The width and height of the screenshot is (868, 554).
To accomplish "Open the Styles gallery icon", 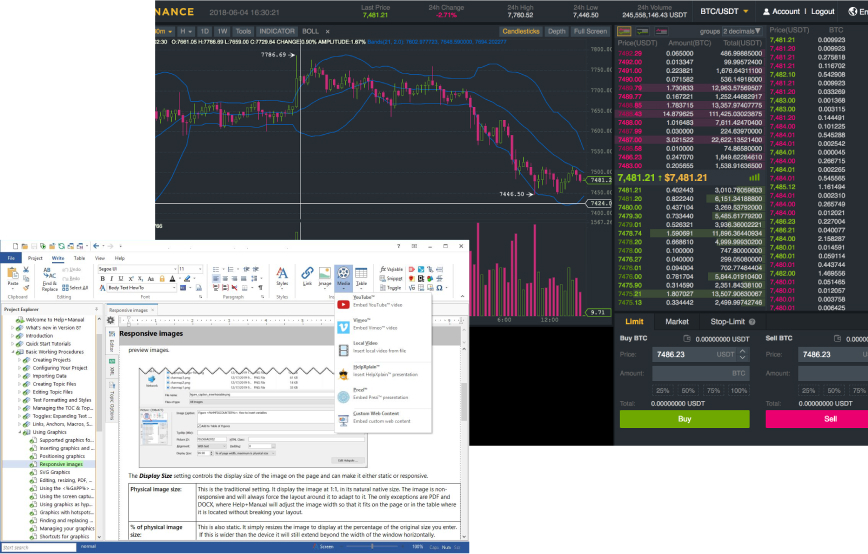I will (x=282, y=275).
